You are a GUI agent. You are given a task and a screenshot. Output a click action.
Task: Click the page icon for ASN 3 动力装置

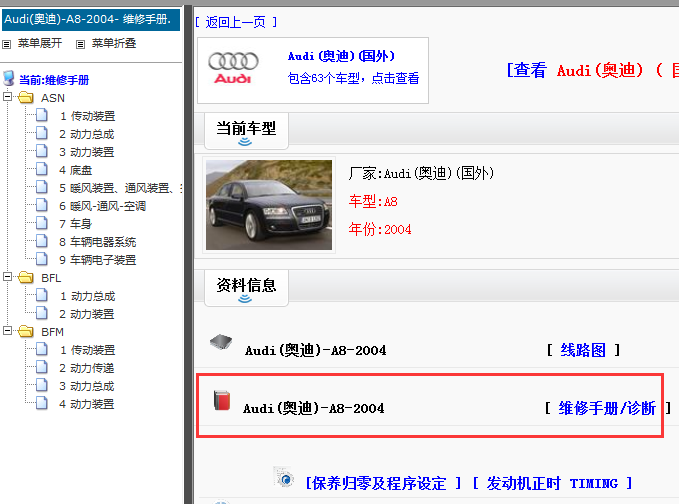[42, 151]
